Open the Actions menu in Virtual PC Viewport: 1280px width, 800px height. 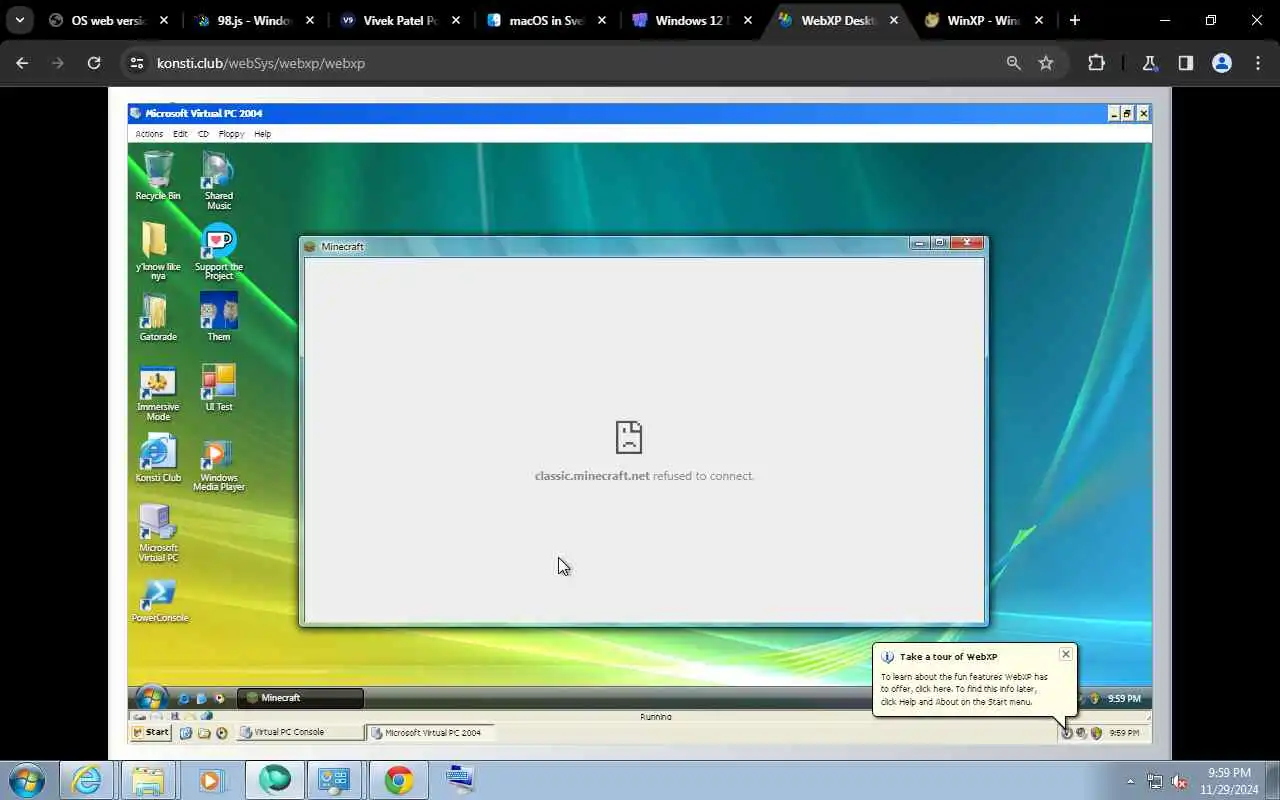coord(149,134)
